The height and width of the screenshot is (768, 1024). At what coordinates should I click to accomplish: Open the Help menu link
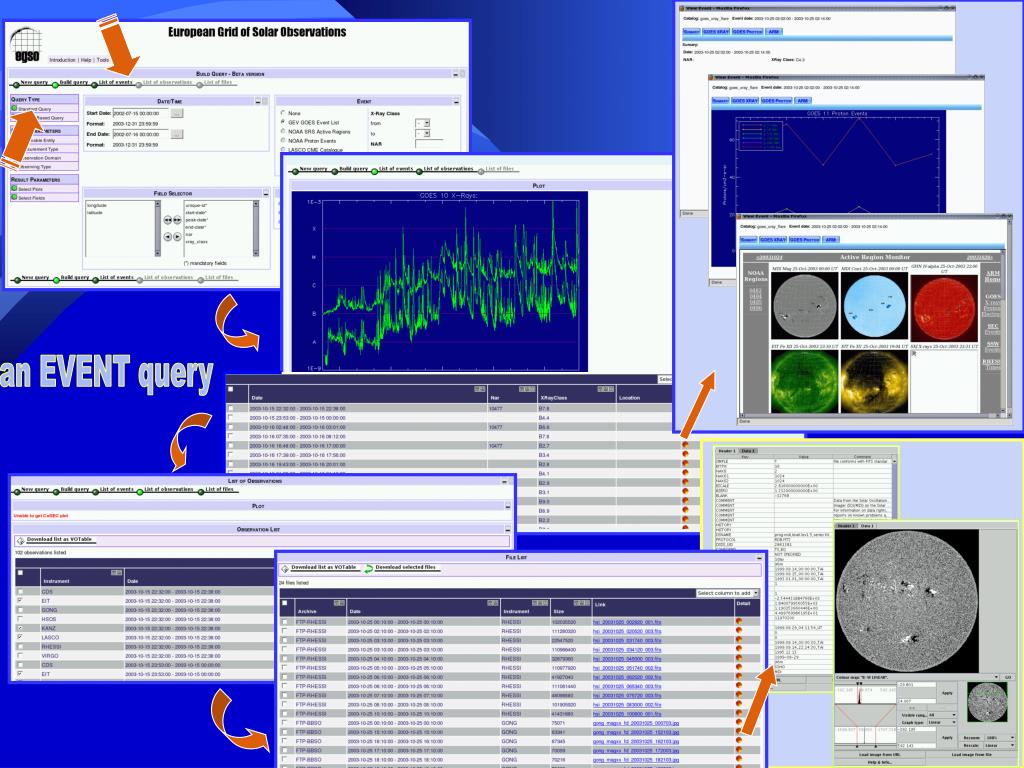(86, 60)
